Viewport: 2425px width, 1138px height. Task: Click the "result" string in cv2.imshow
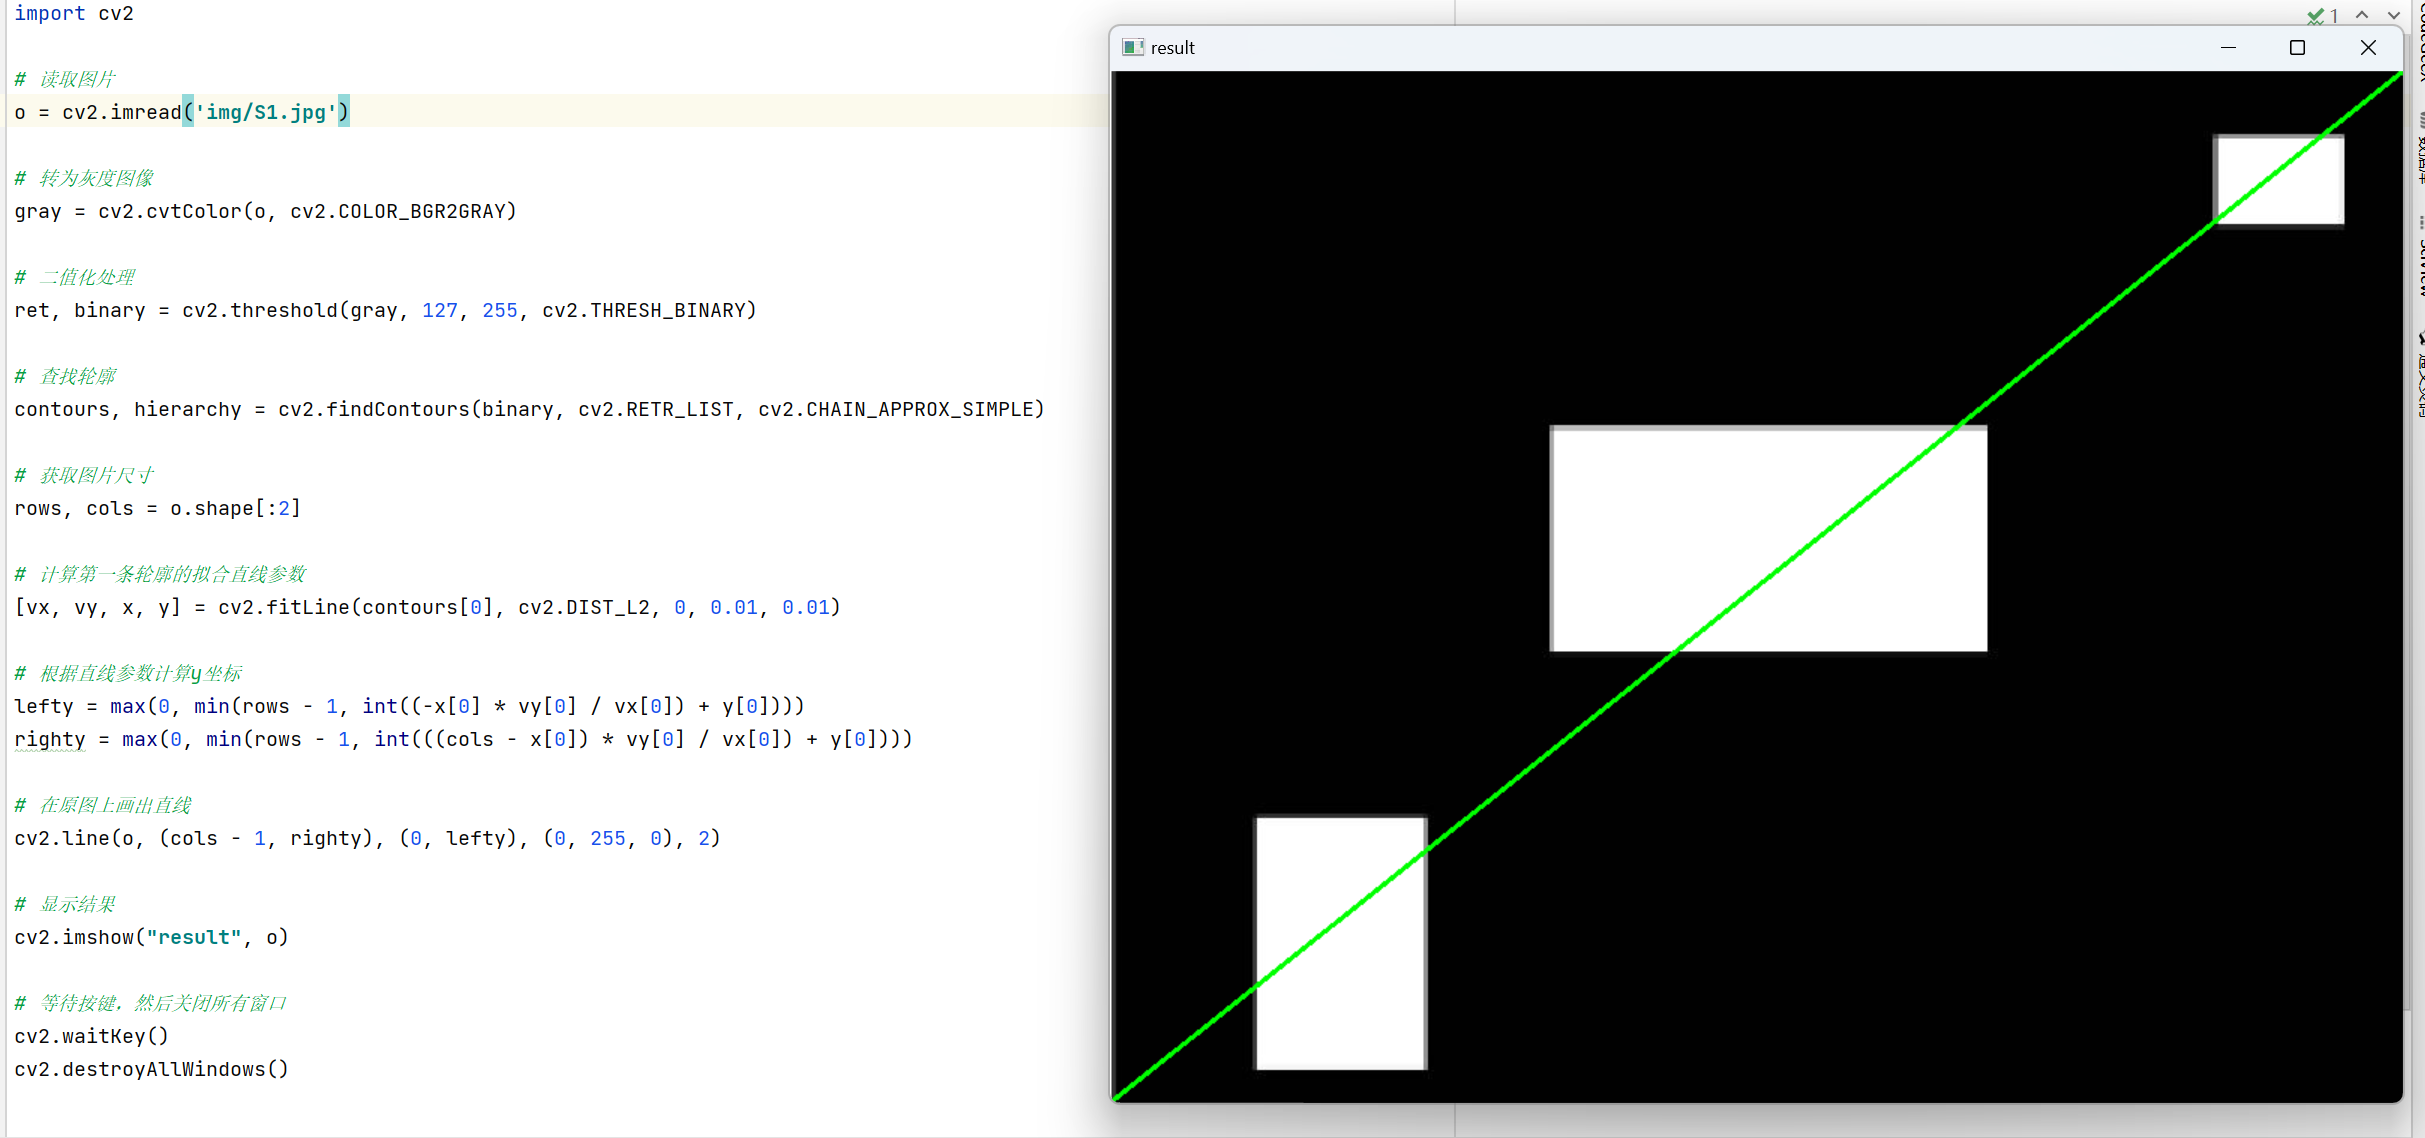(x=194, y=937)
